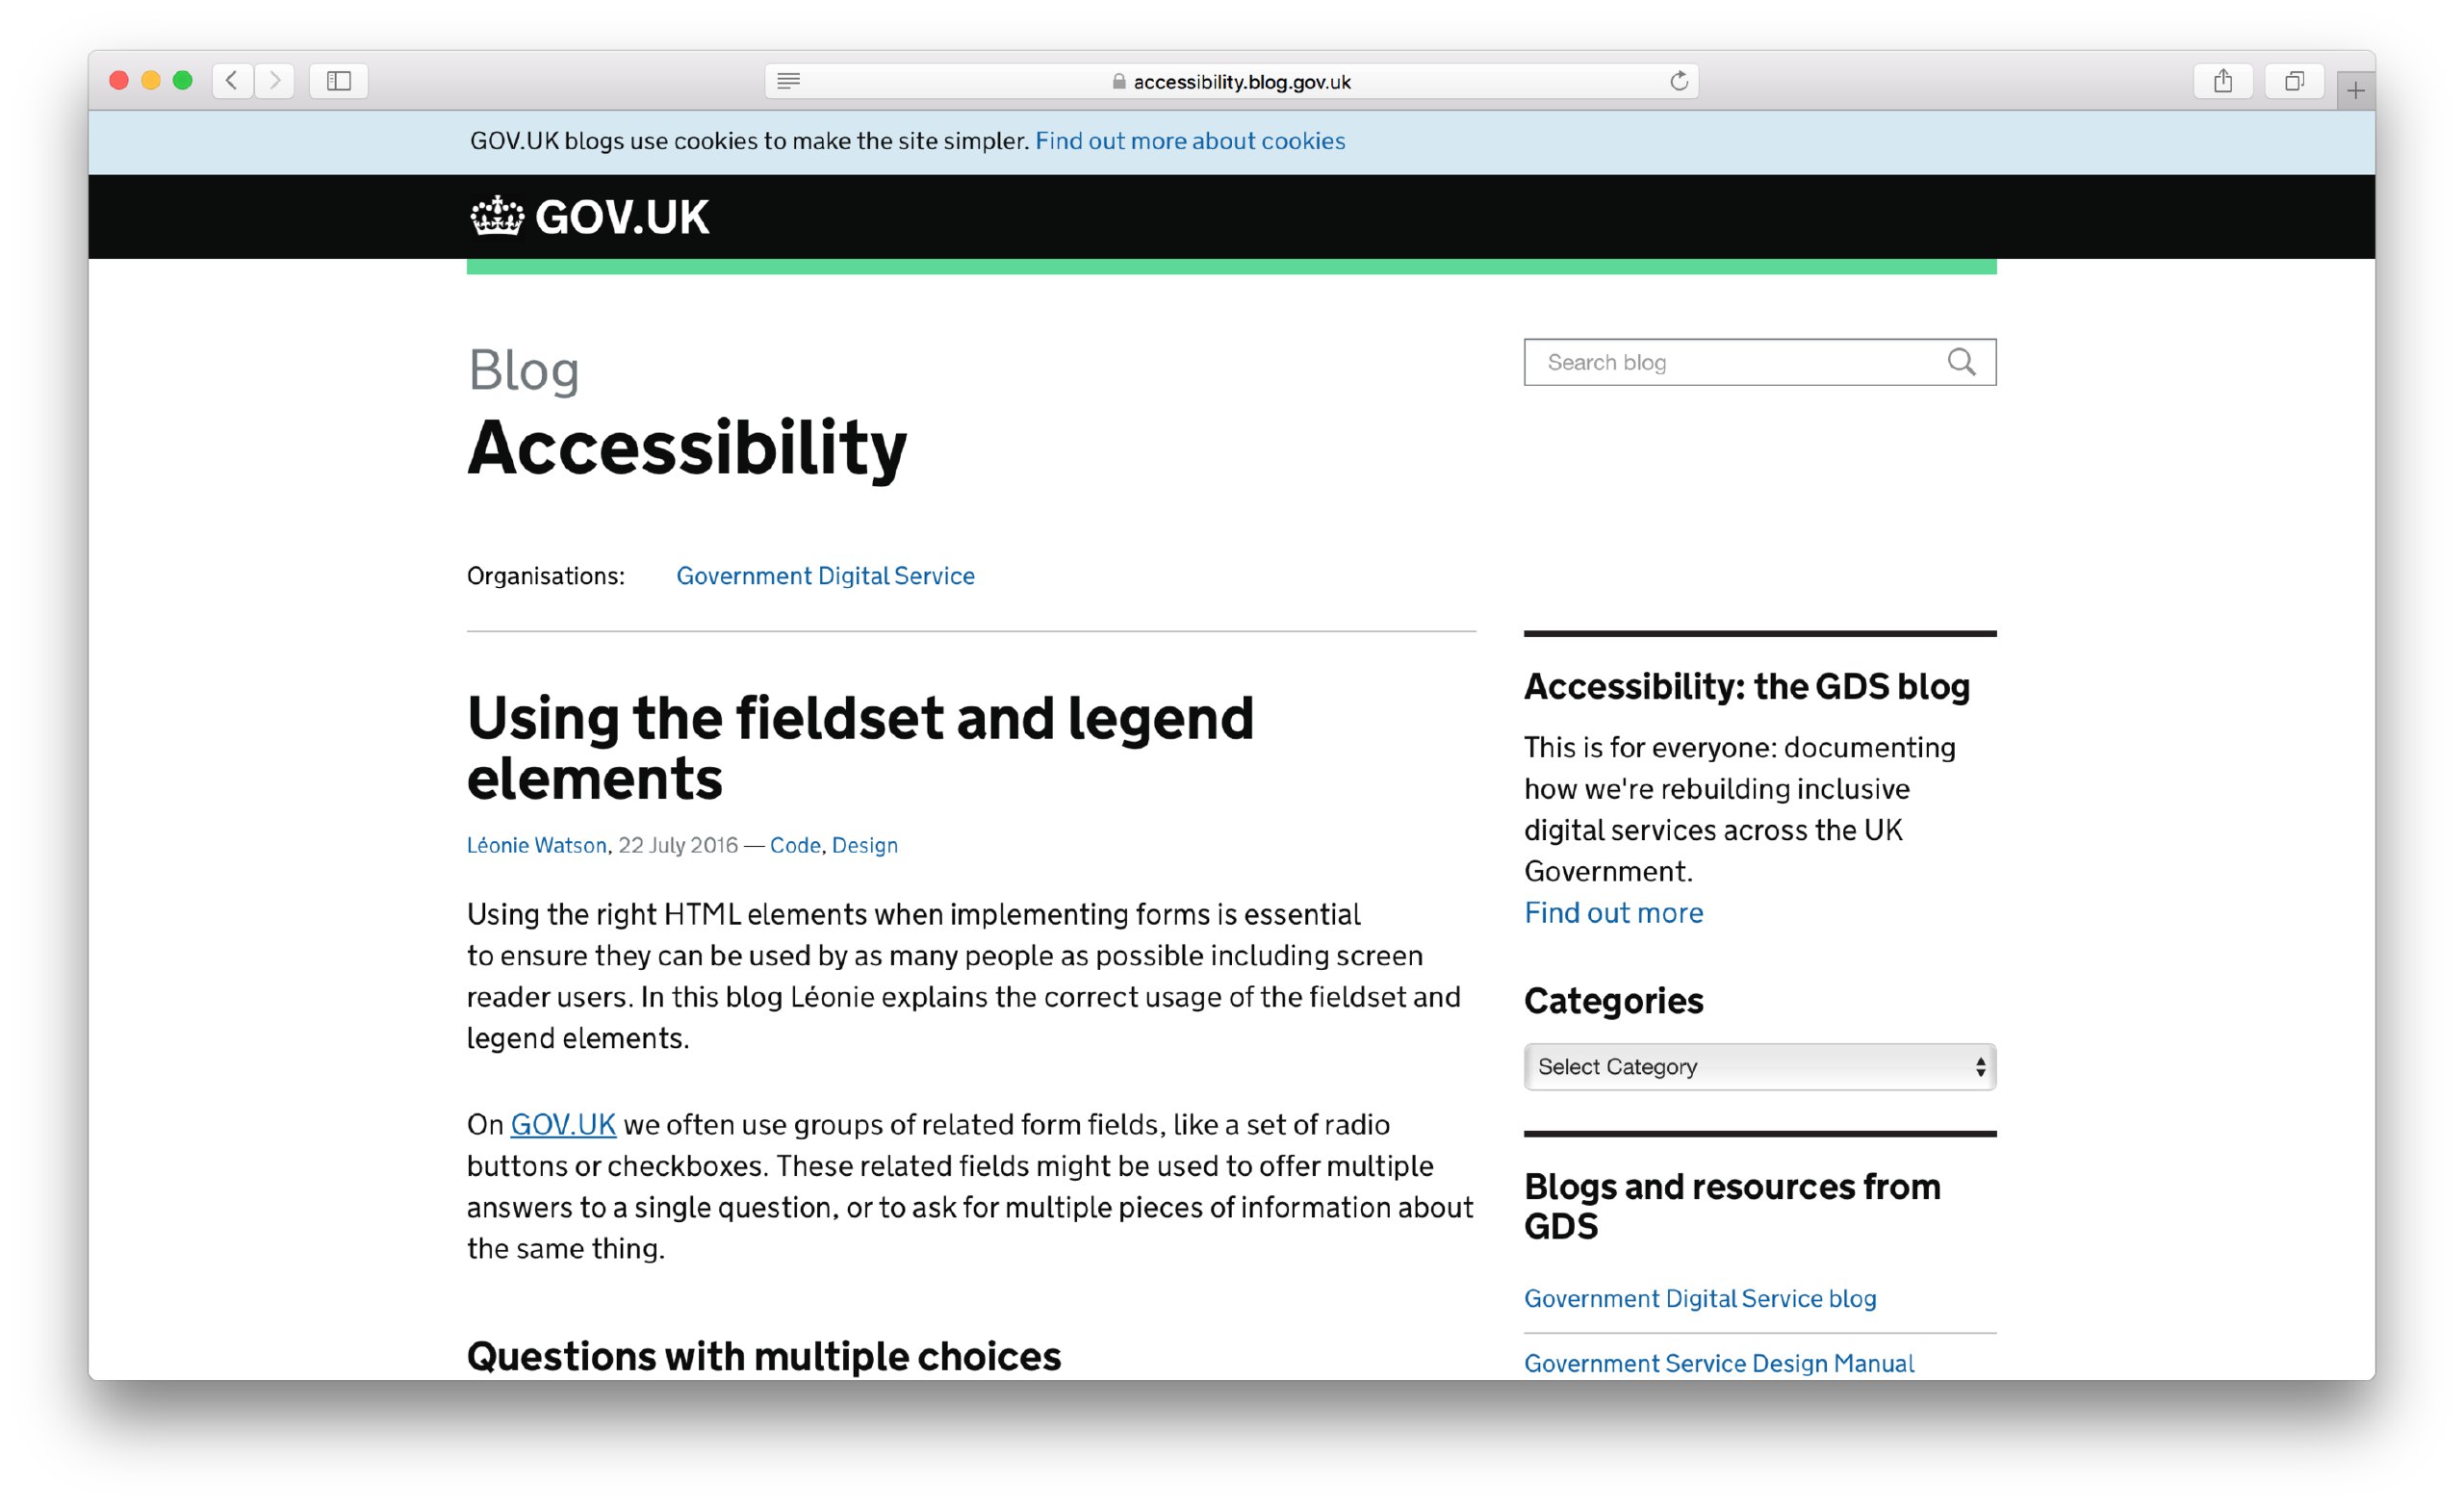Click the '22 July 2016' date text
Viewport: 2464px width, 1507px height.
678,845
